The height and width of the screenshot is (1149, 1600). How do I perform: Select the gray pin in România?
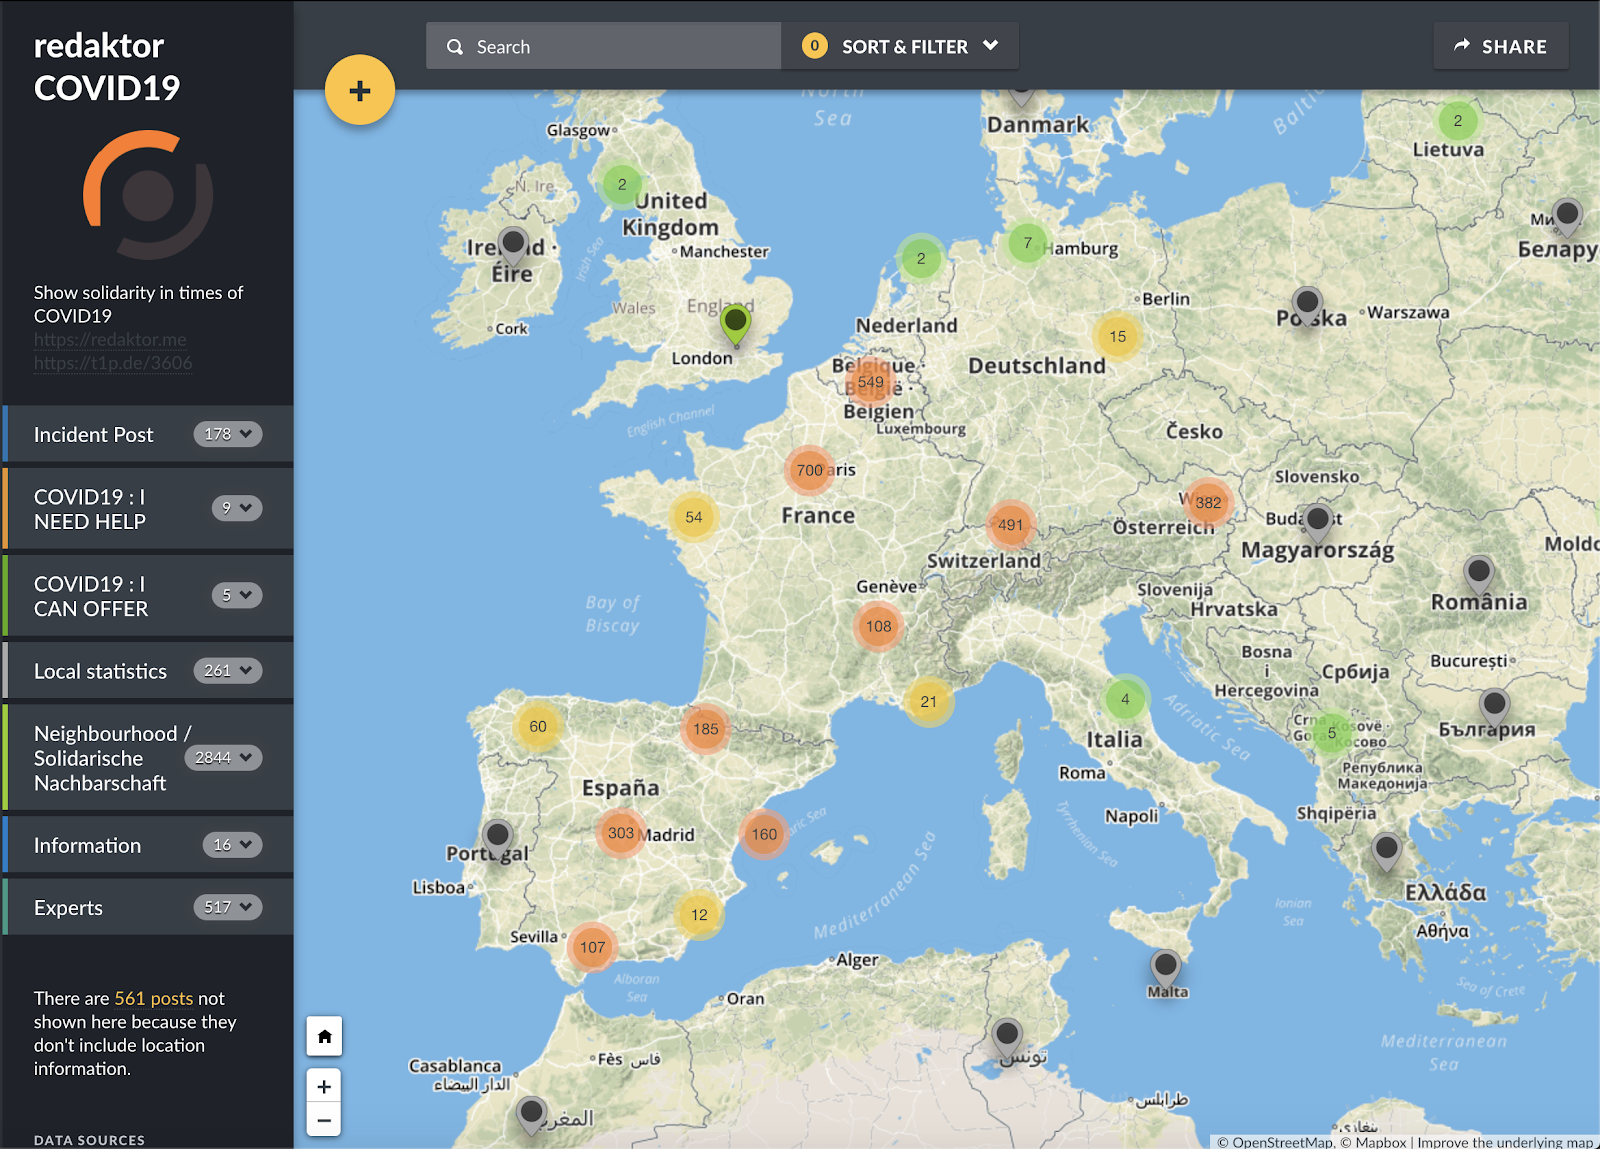(1478, 574)
